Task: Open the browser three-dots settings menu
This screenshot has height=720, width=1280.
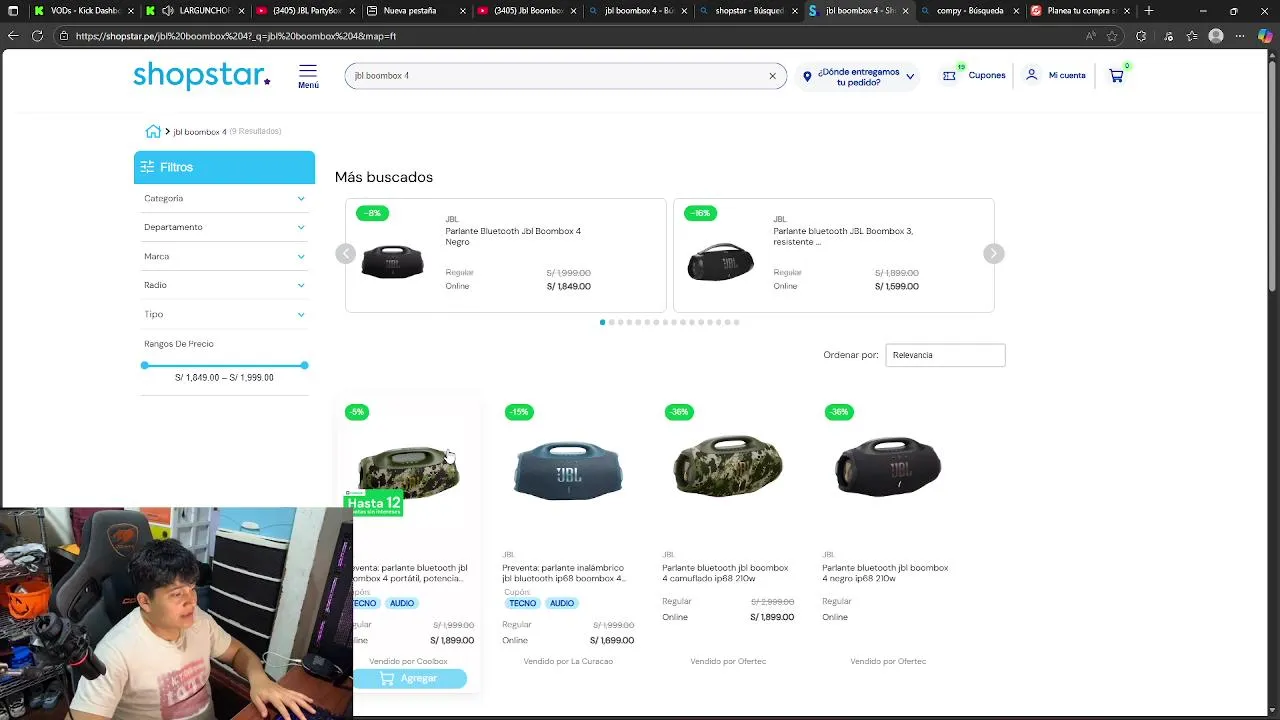Action: click(1241, 36)
